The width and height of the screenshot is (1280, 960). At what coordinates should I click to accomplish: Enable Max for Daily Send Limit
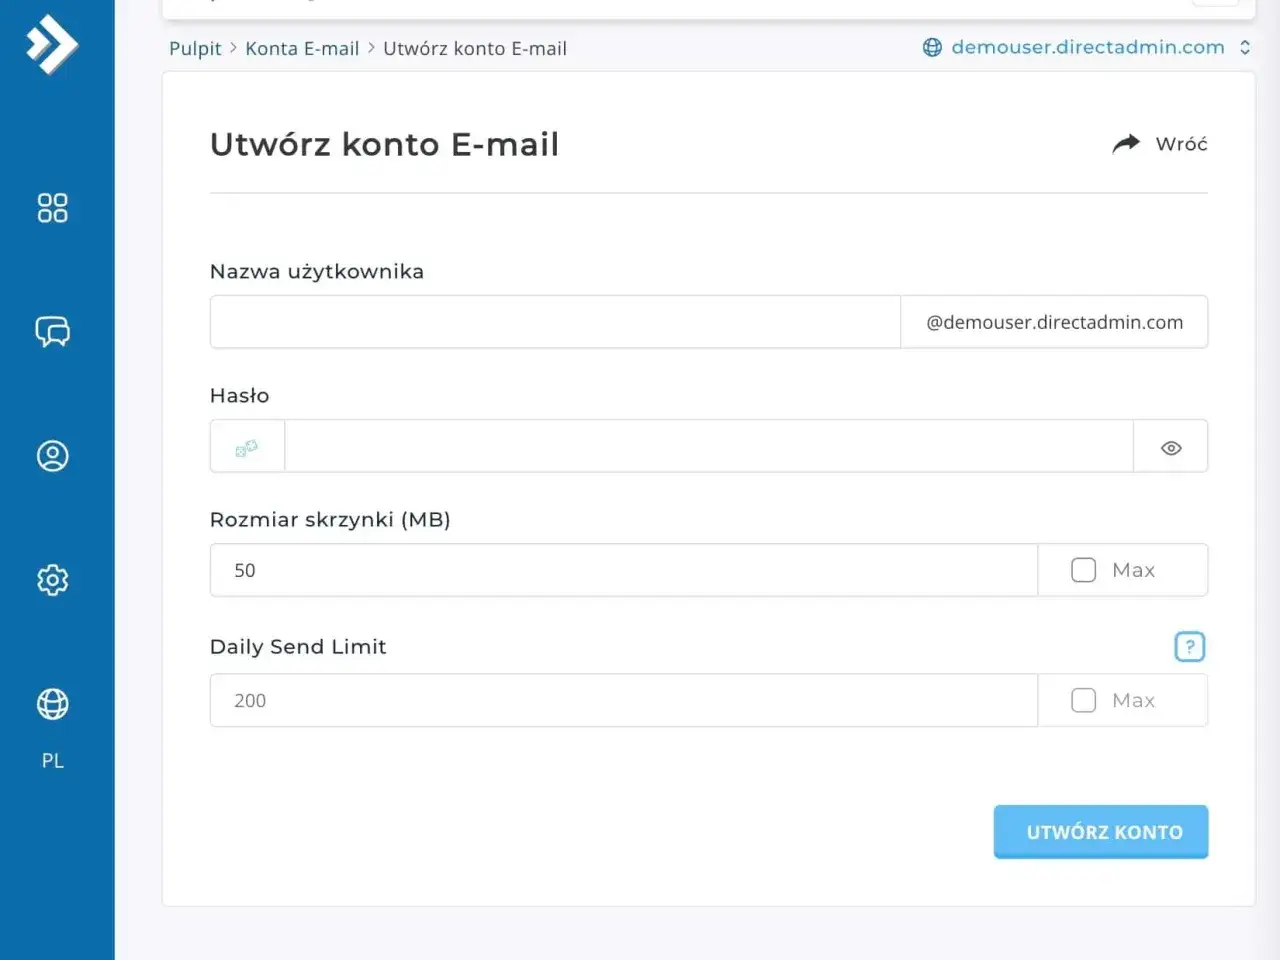point(1083,700)
